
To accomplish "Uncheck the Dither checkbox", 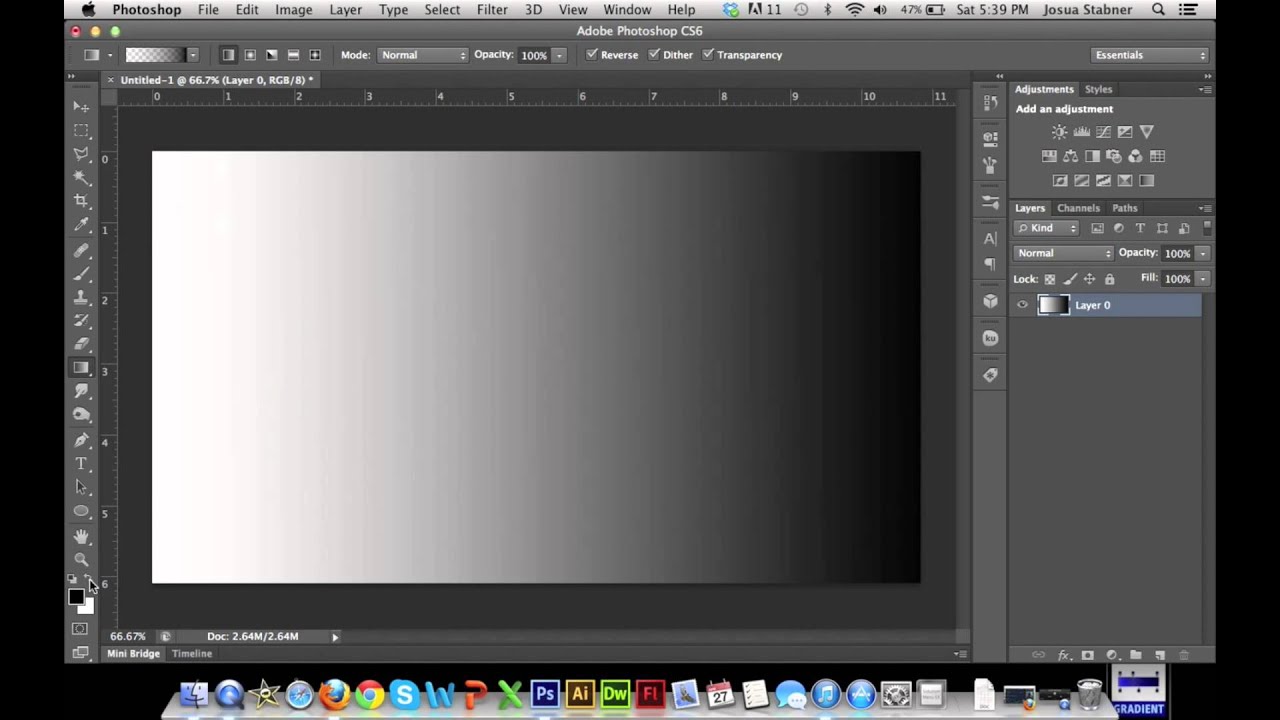I will [x=654, y=54].
